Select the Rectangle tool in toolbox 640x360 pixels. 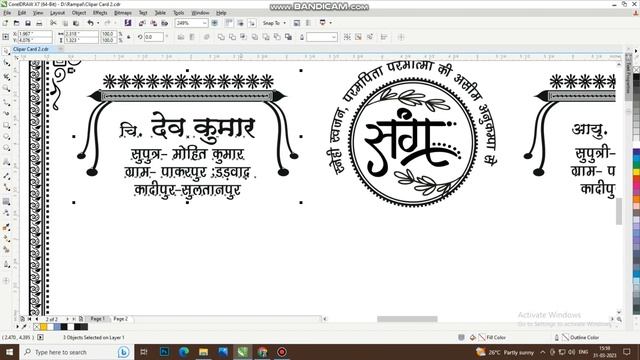pyautogui.click(x=6, y=125)
